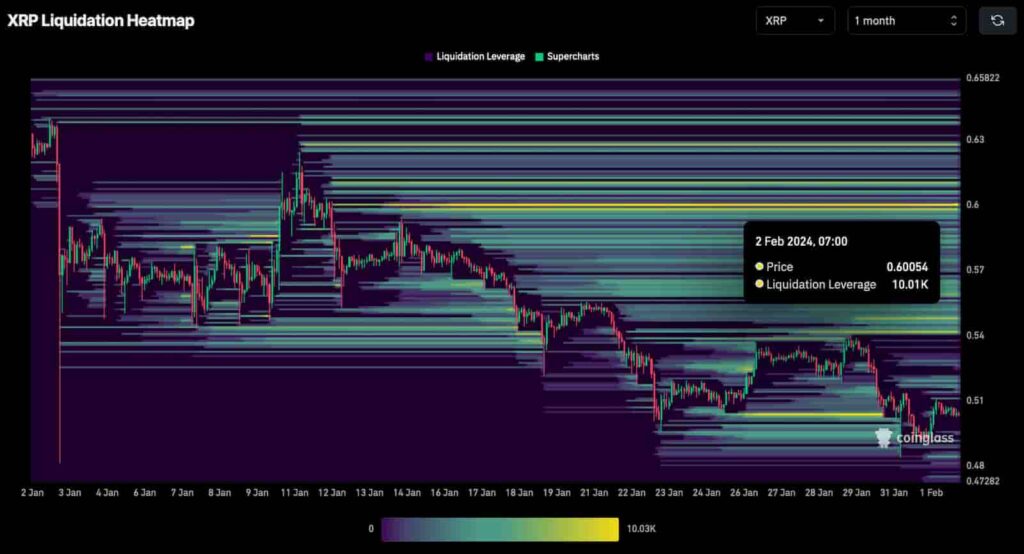Click the 0.54 price label on y-axis
This screenshot has width=1024, height=554.
click(975, 335)
